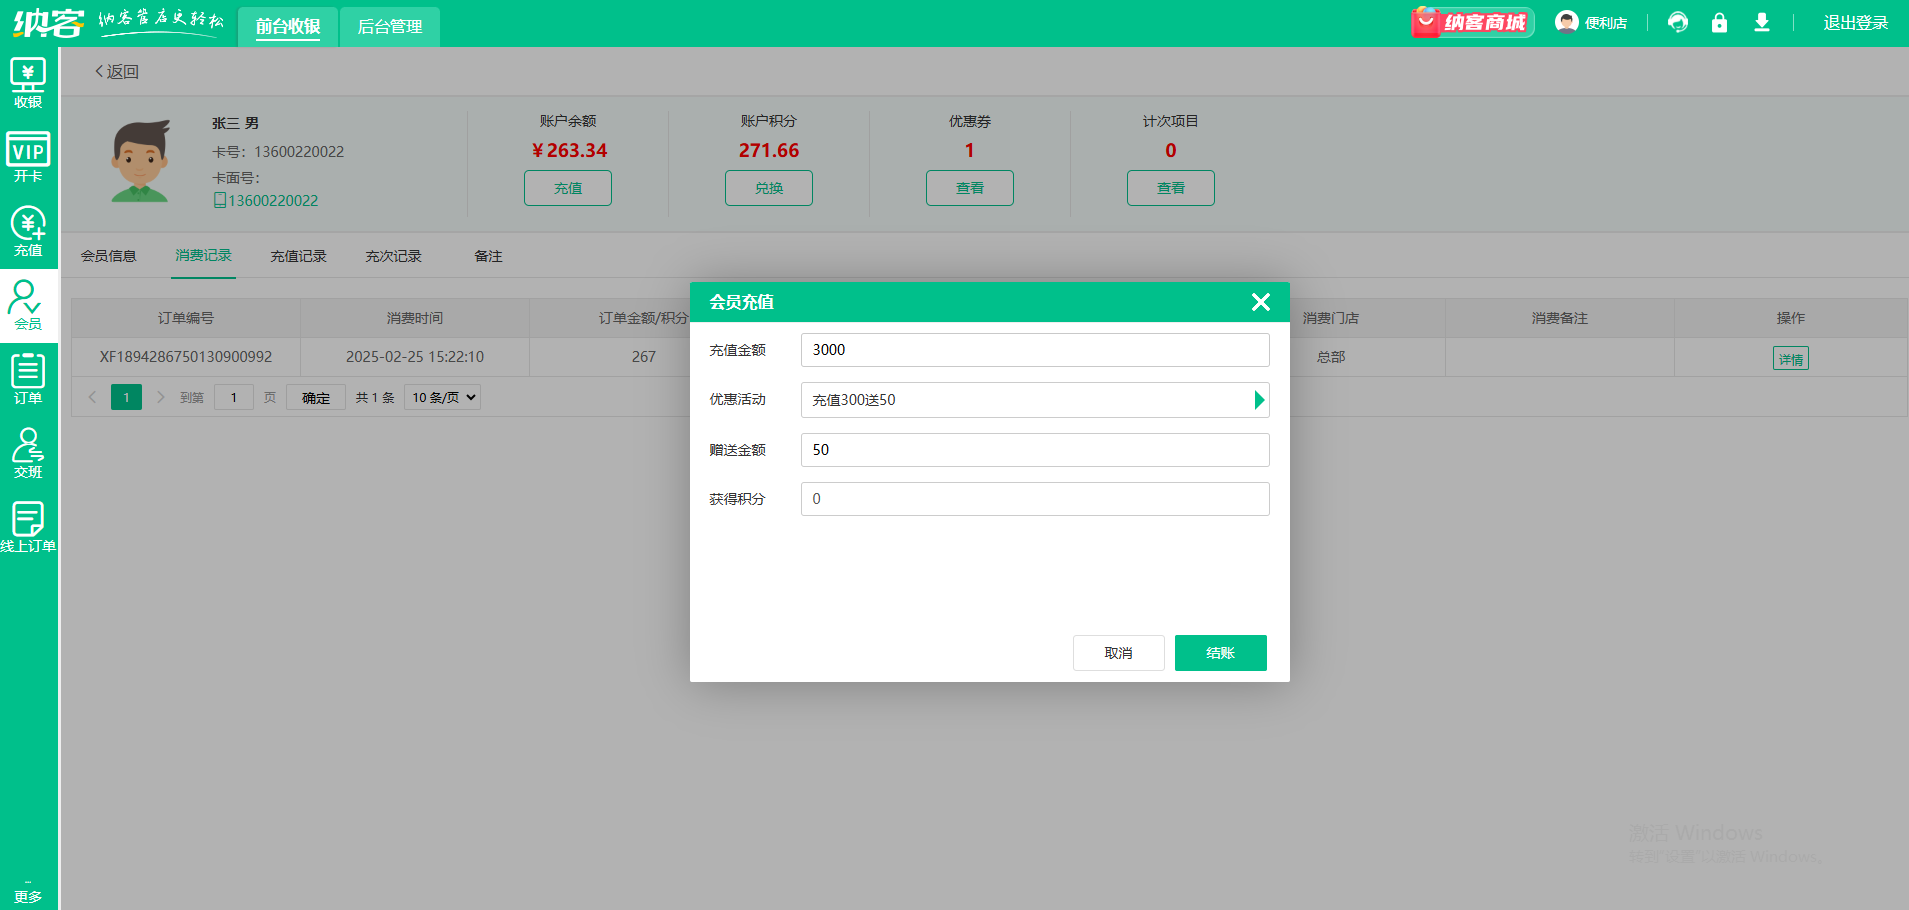The width and height of the screenshot is (1909, 910).
Task: Click the 订单编号 column header
Action: pyautogui.click(x=186, y=318)
